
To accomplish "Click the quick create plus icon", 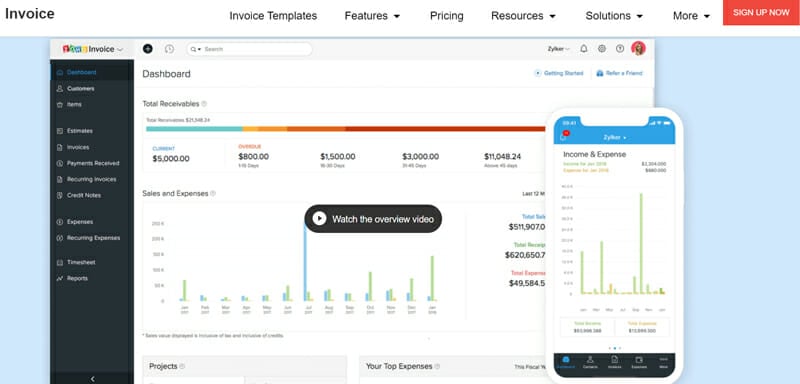I will (x=147, y=49).
